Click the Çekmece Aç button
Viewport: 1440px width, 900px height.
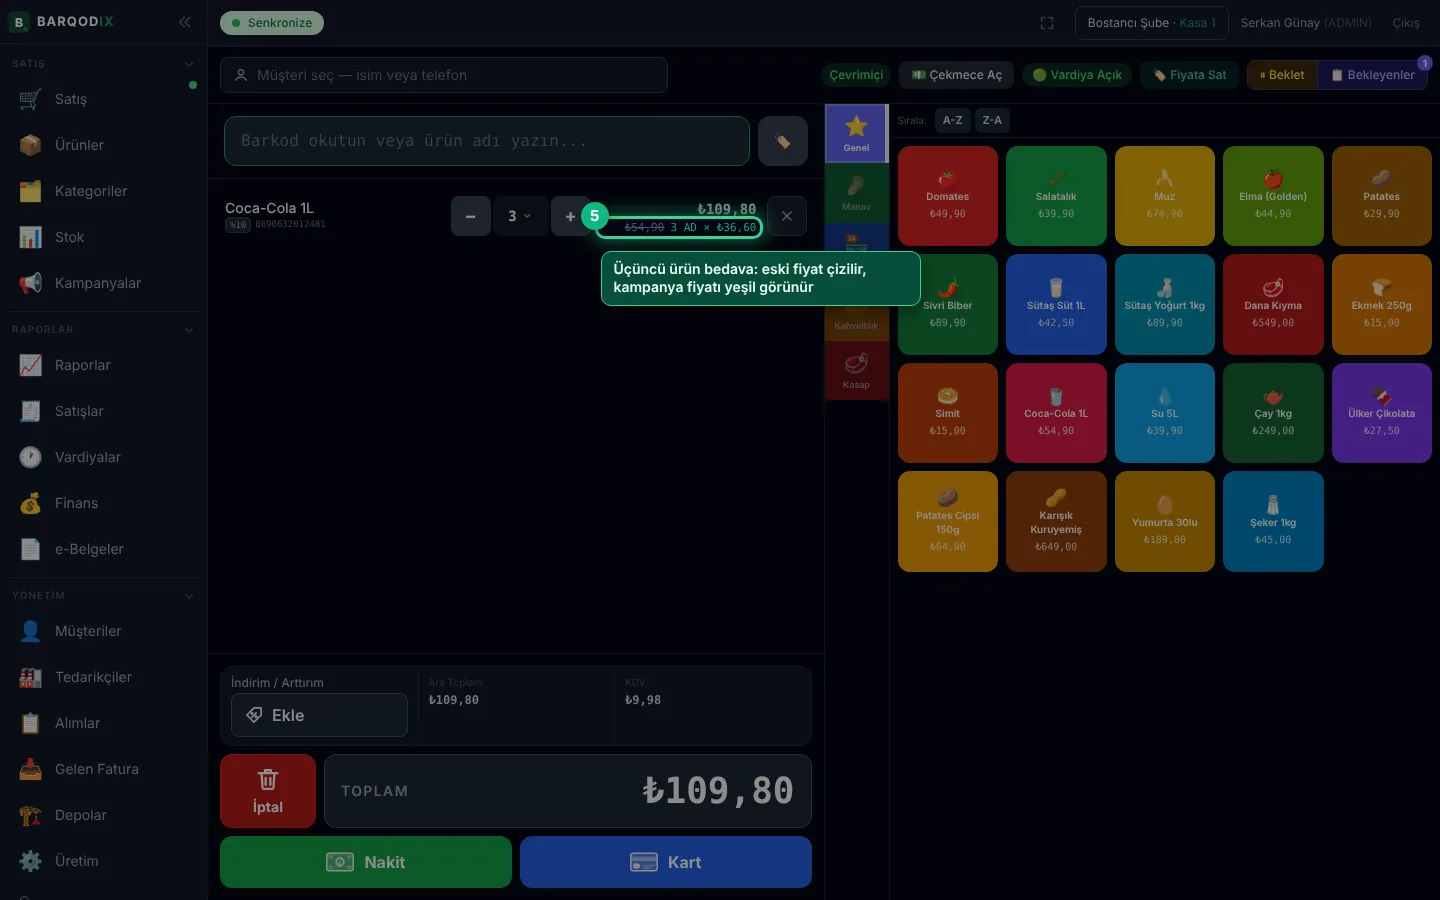[x=957, y=75]
